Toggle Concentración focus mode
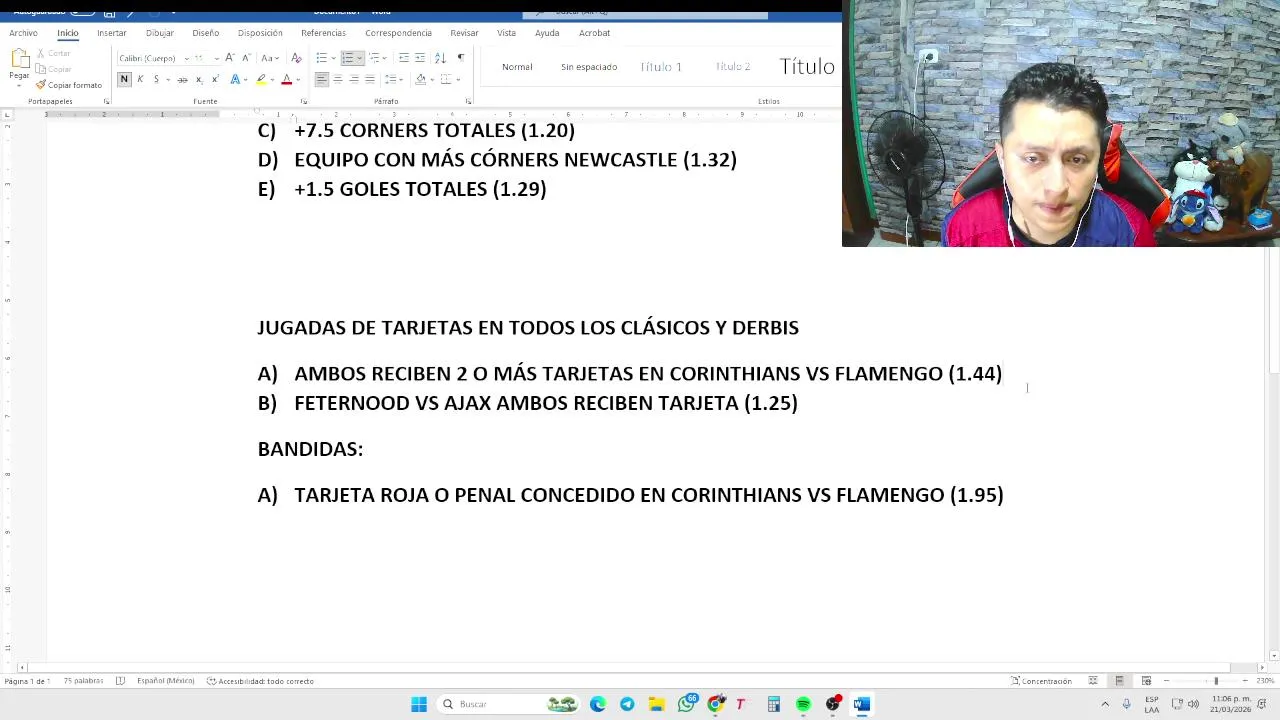1280x720 pixels. pos(1041,681)
